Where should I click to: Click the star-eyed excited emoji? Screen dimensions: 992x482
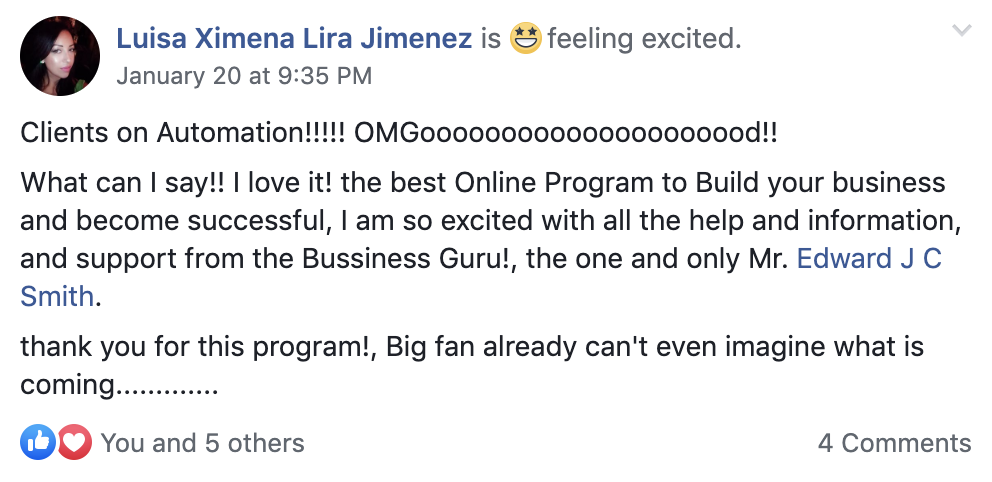(525, 40)
